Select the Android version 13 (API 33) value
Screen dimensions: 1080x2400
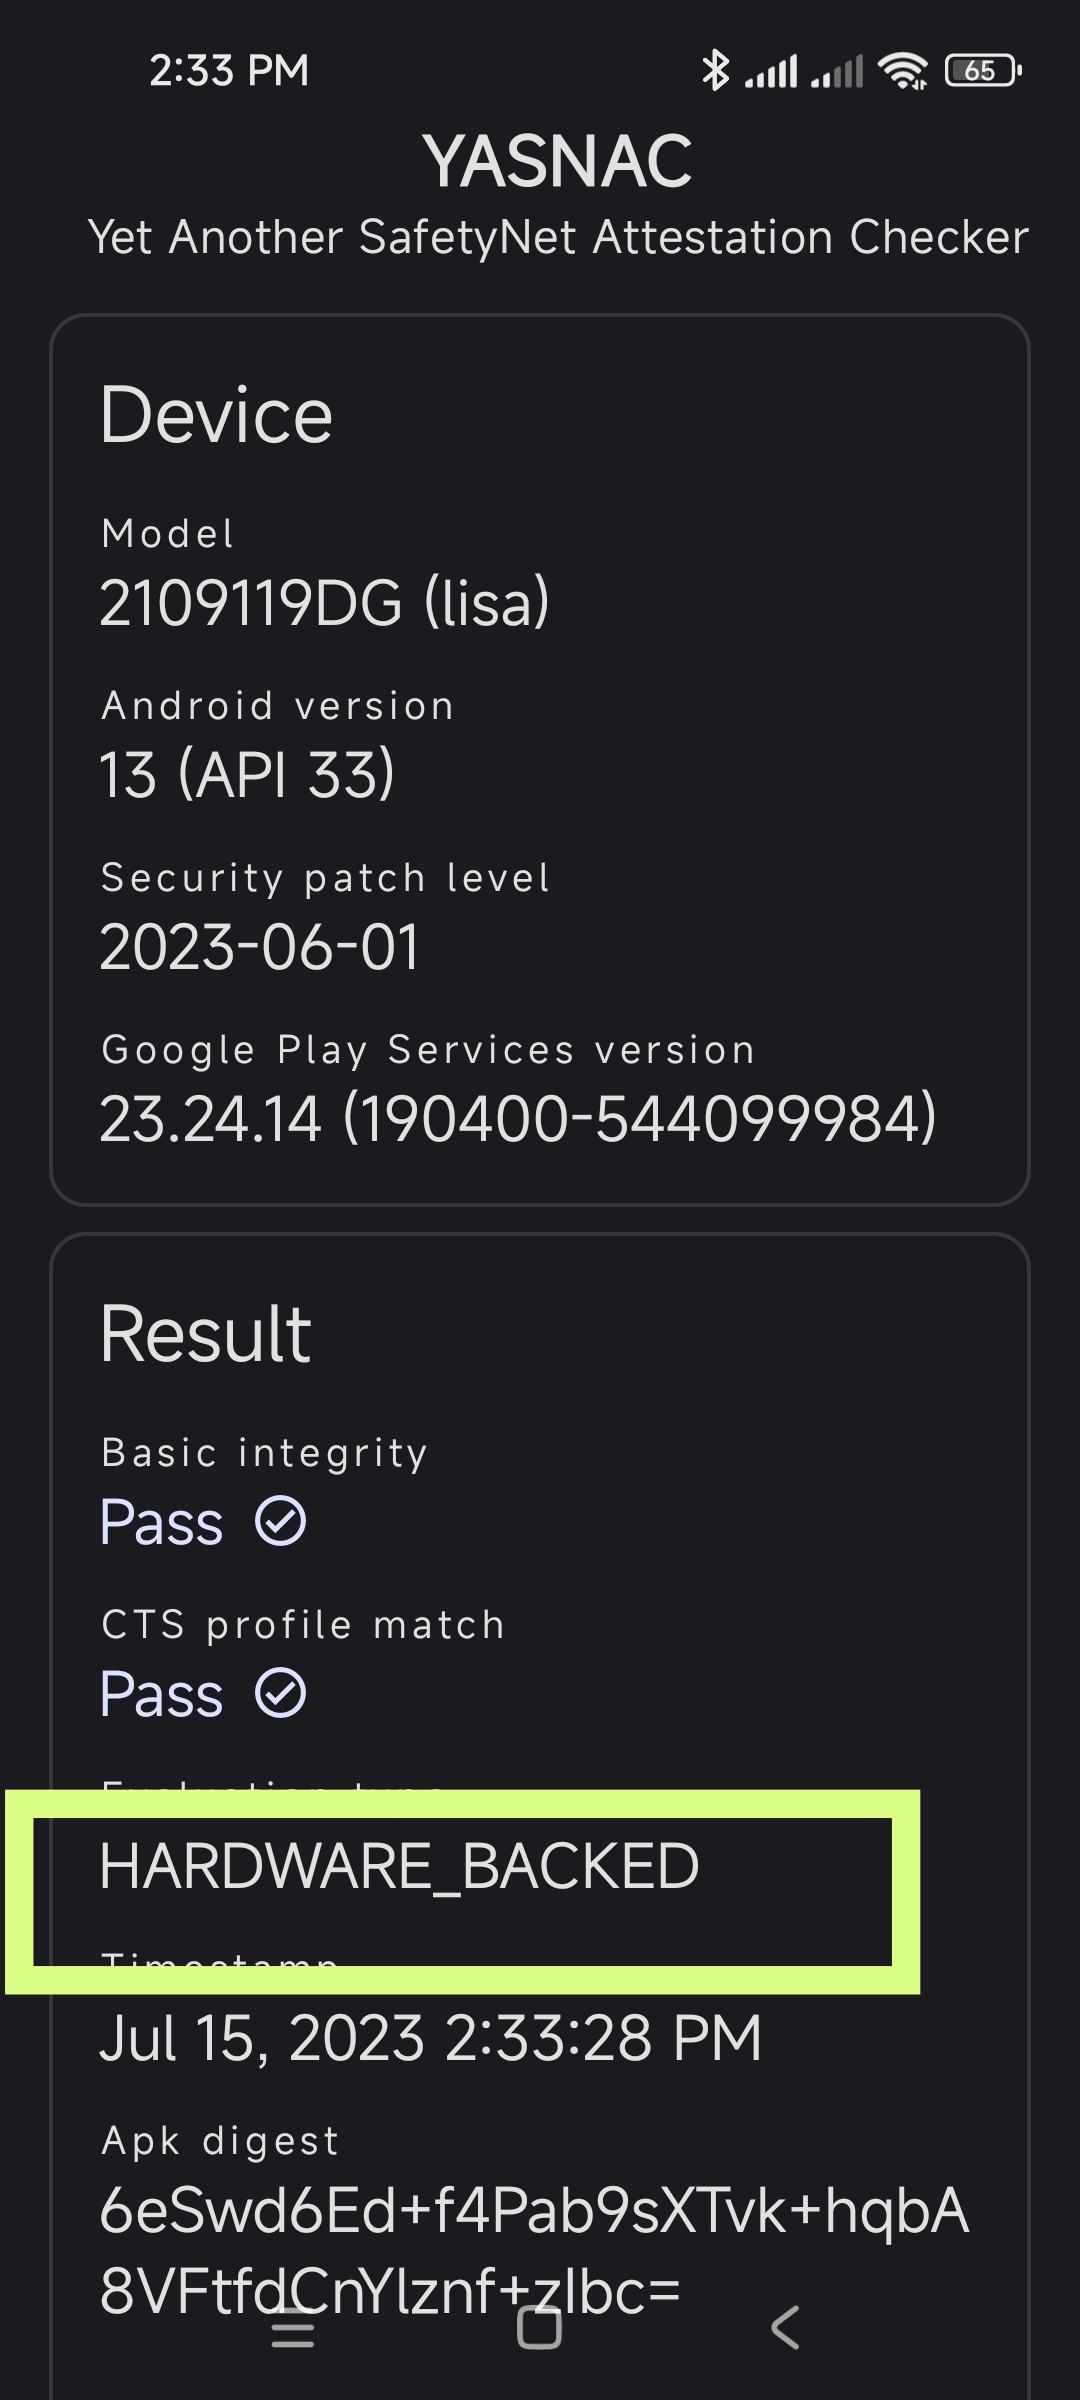(x=247, y=775)
